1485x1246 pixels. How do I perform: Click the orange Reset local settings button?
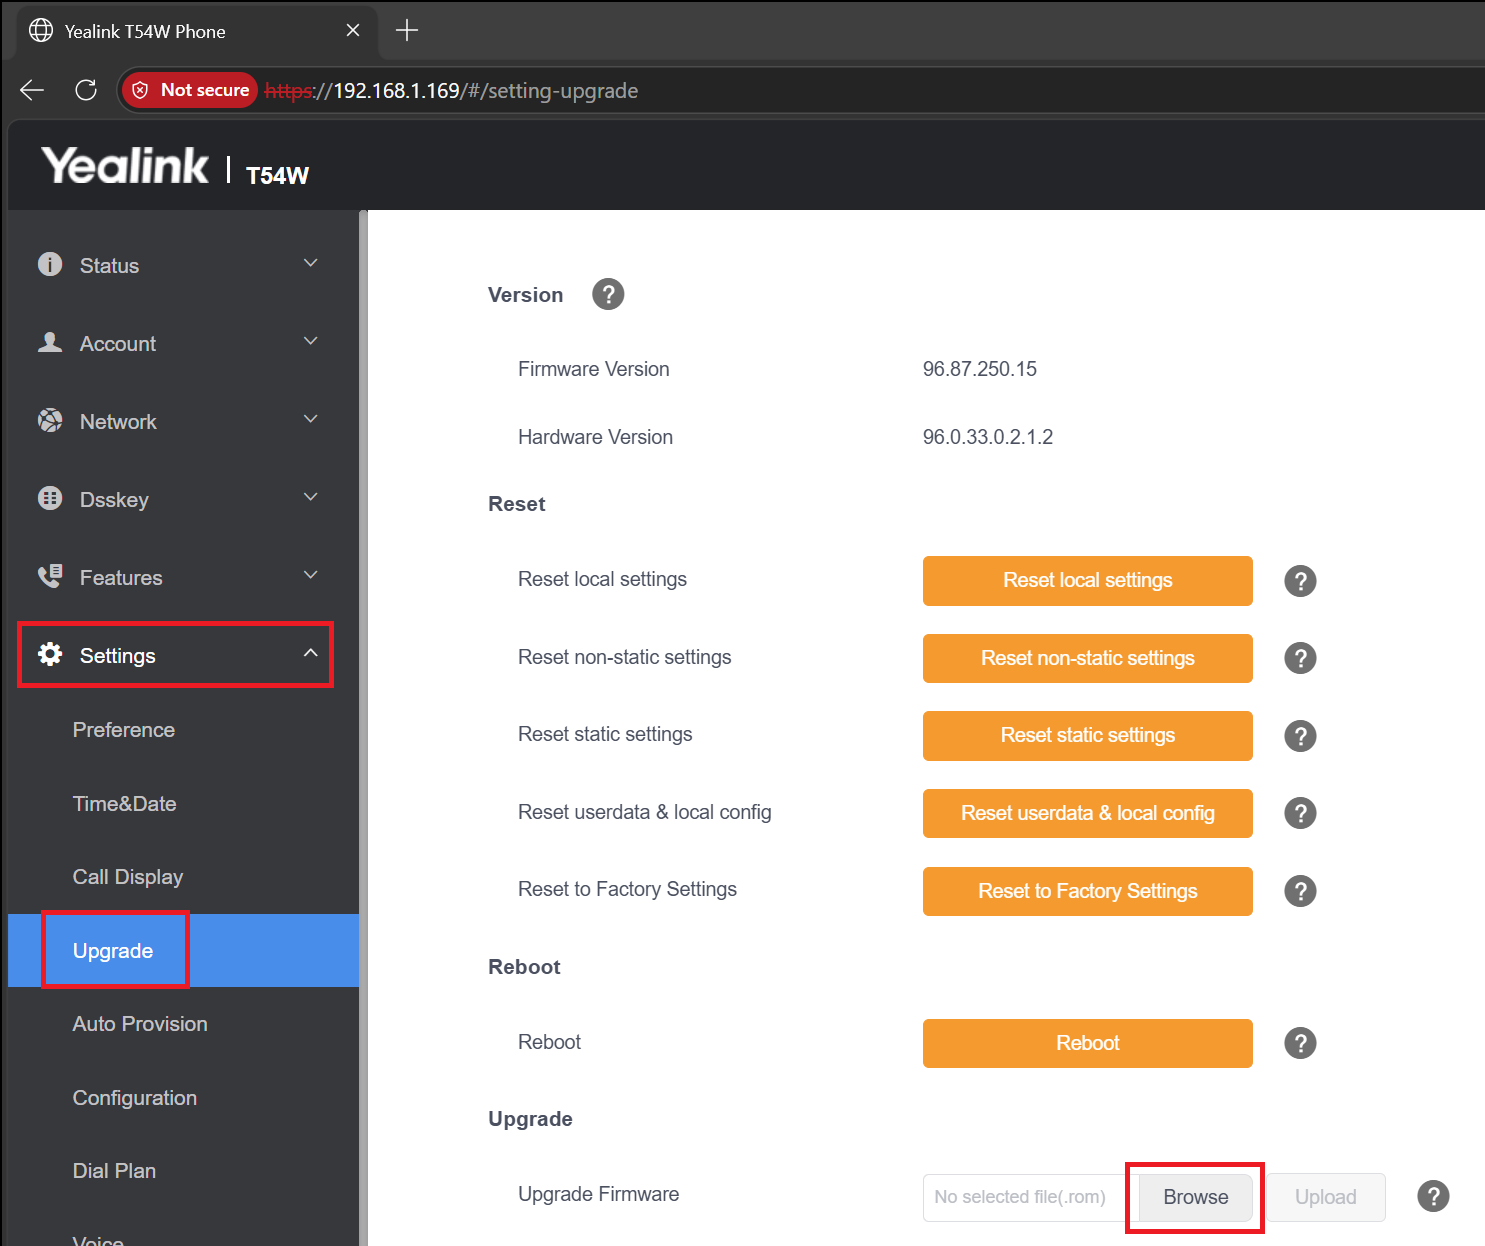[x=1088, y=581]
